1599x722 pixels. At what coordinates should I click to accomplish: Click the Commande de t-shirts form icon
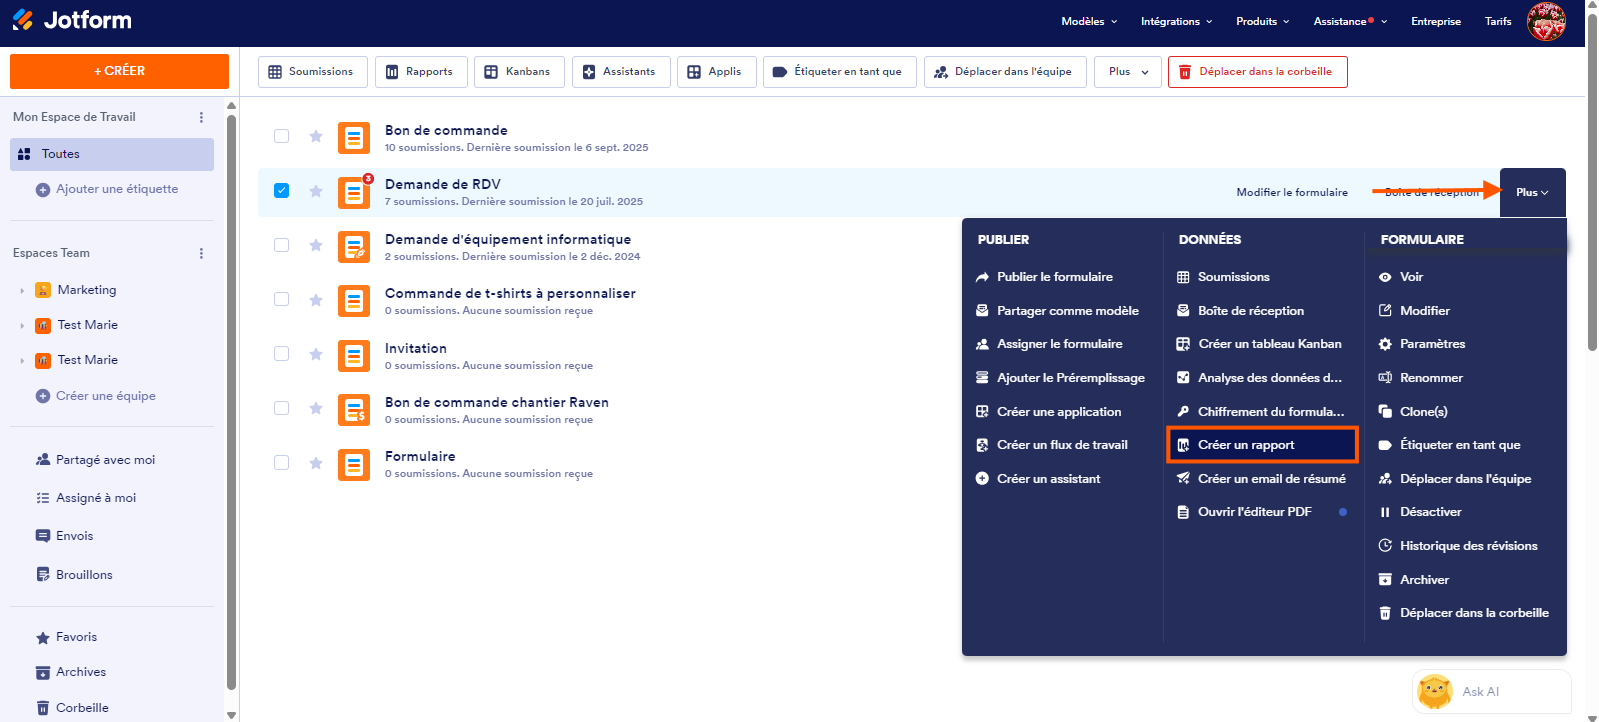354,300
